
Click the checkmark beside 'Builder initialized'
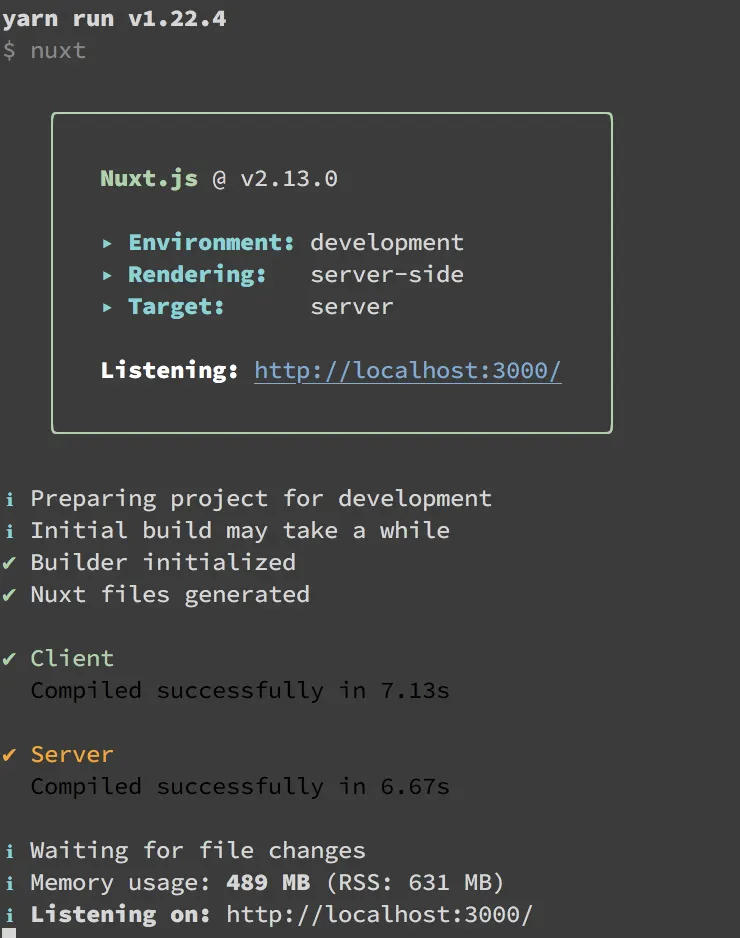(x=8, y=562)
